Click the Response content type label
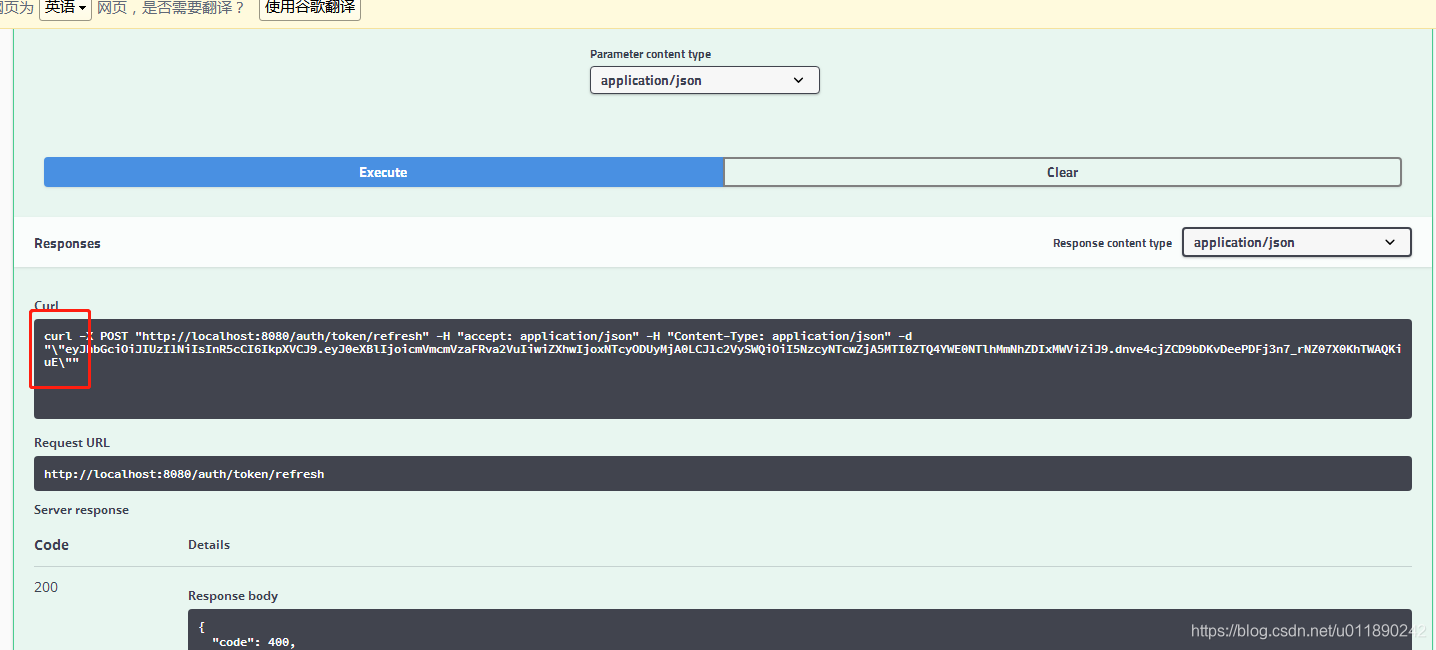This screenshot has width=1436, height=650. tap(1112, 243)
